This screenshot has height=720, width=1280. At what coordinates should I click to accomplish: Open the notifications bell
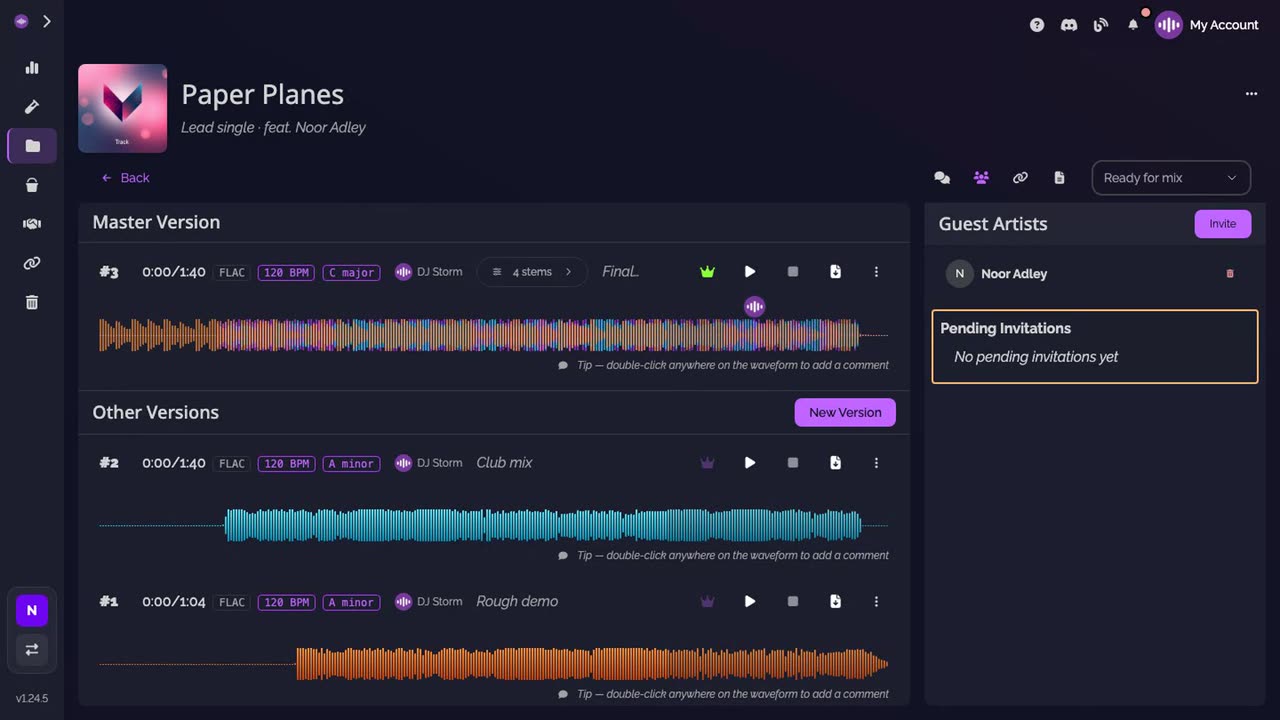1133,25
